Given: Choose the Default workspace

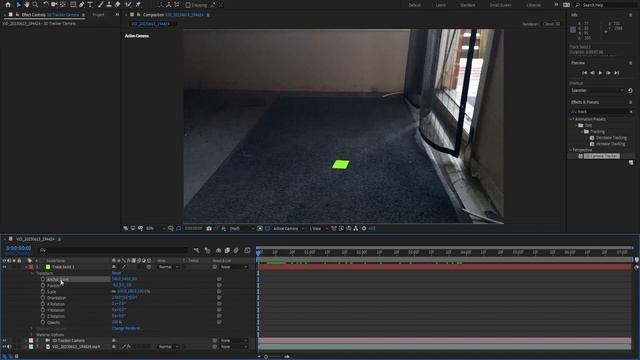Looking at the screenshot, I should (414, 5).
